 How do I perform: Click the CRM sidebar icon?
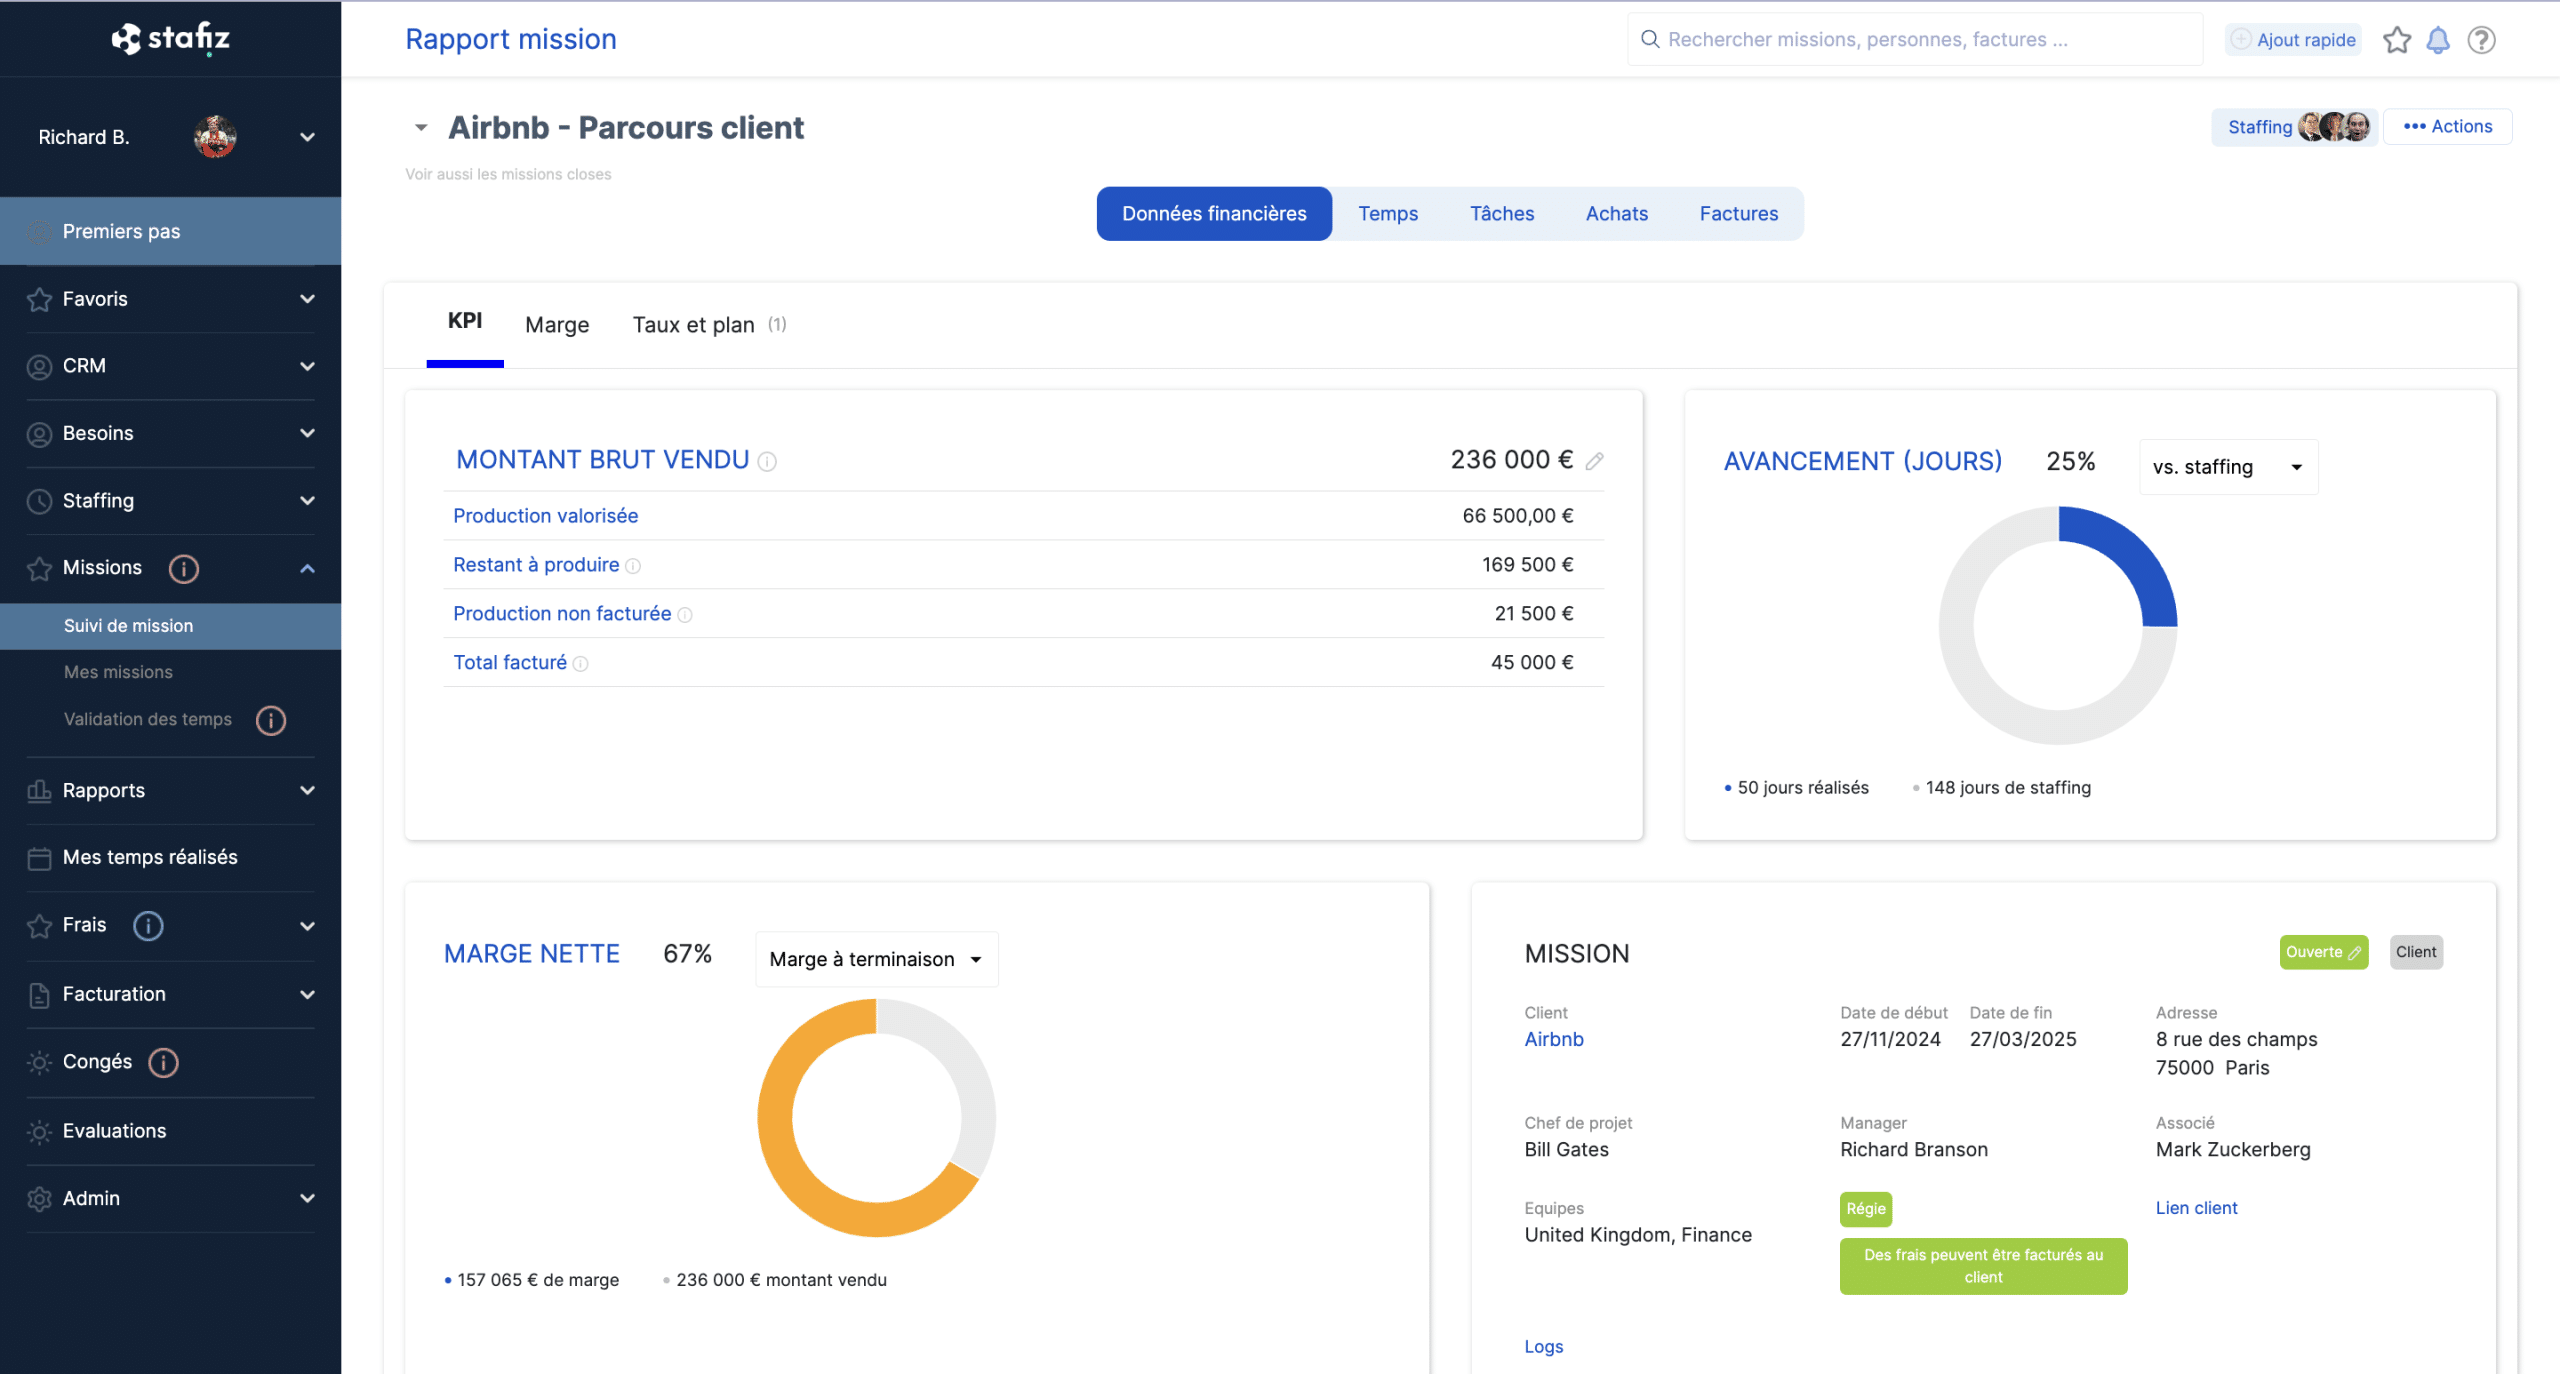pyautogui.click(x=39, y=367)
